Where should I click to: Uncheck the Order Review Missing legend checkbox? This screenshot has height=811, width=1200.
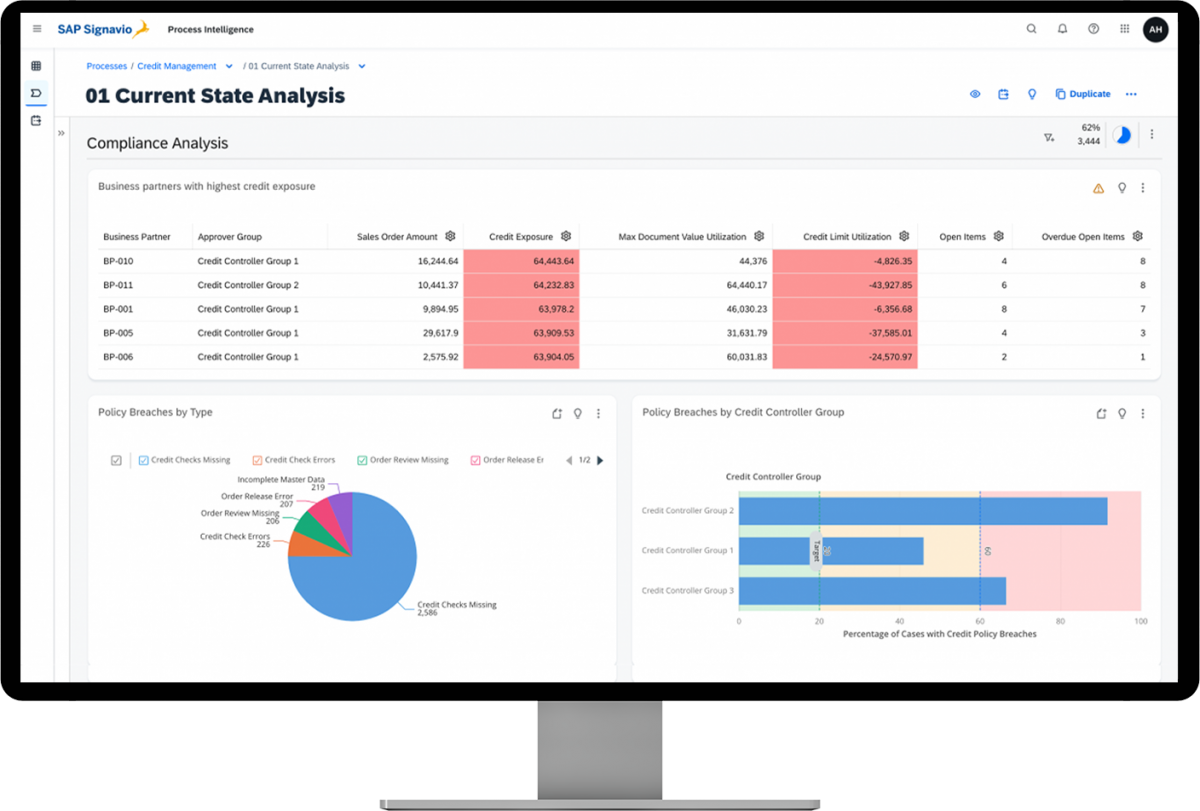click(360, 460)
